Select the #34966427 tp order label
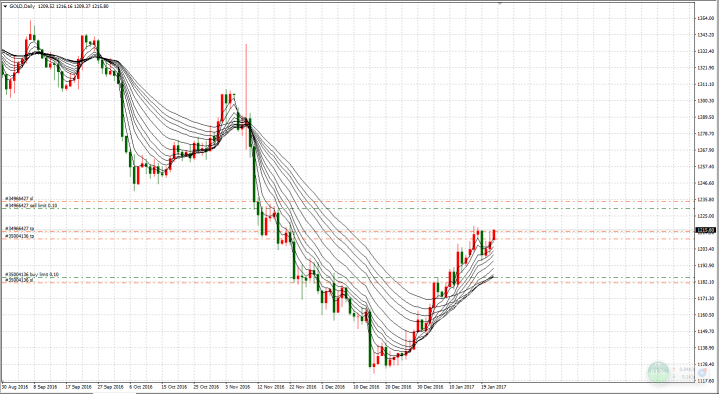Screen dimensions: 719x394 19,228
